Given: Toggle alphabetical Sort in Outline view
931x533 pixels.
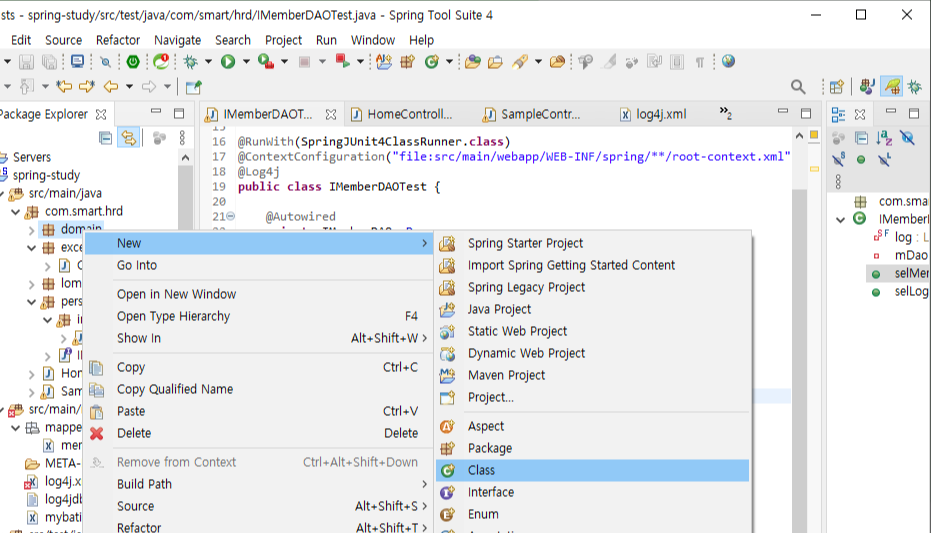Looking at the screenshot, I should pyautogui.click(x=884, y=138).
